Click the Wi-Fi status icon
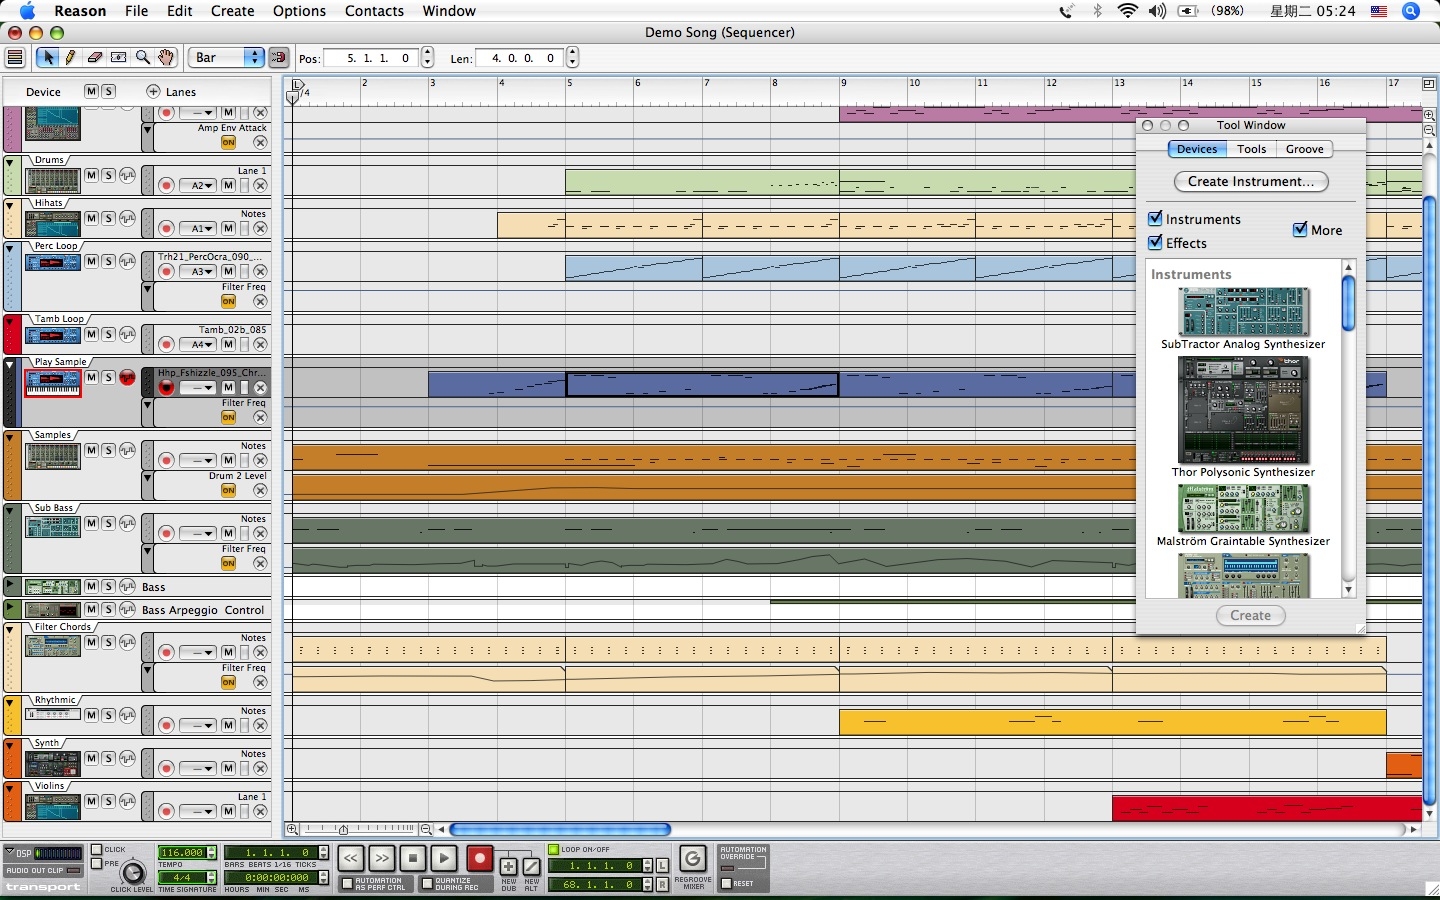 click(1128, 11)
